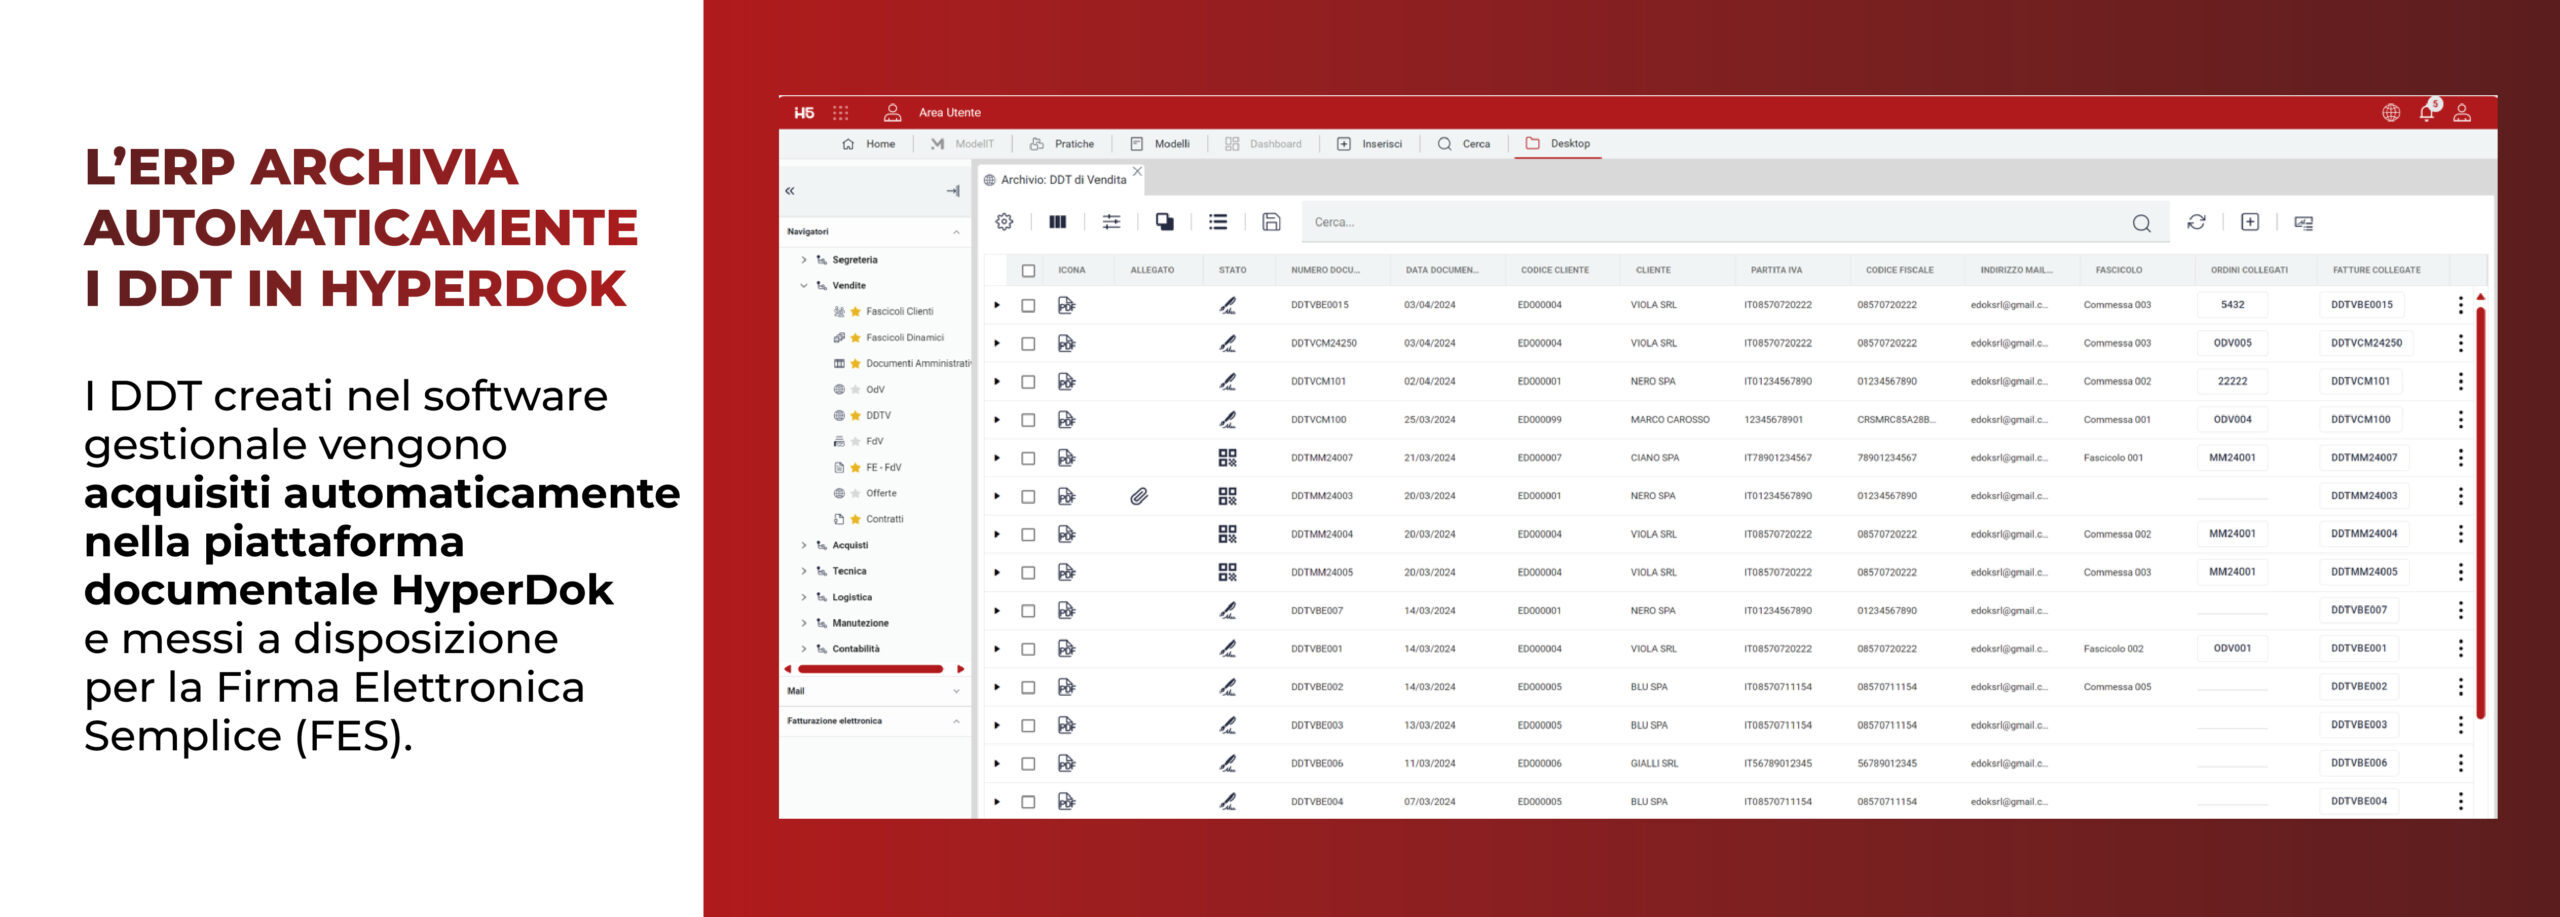Check the DDTVBE003 row checkbox
Viewport: 2560px width, 917px height.
click(1028, 726)
